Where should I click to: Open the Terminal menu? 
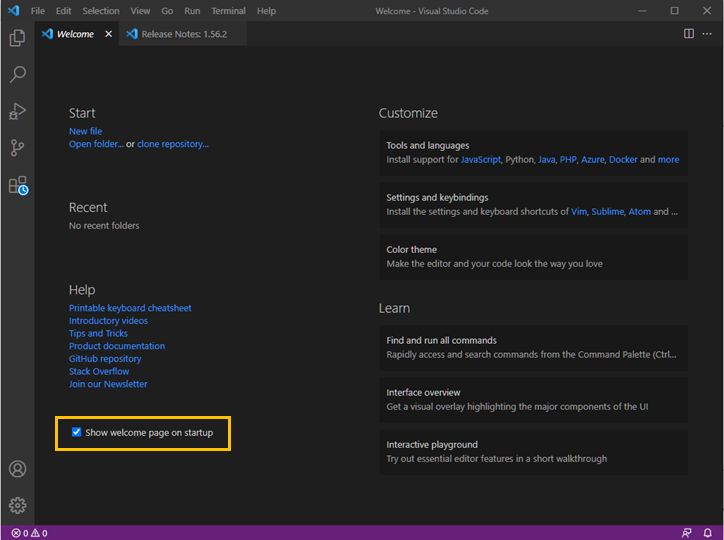tap(229, 11)
